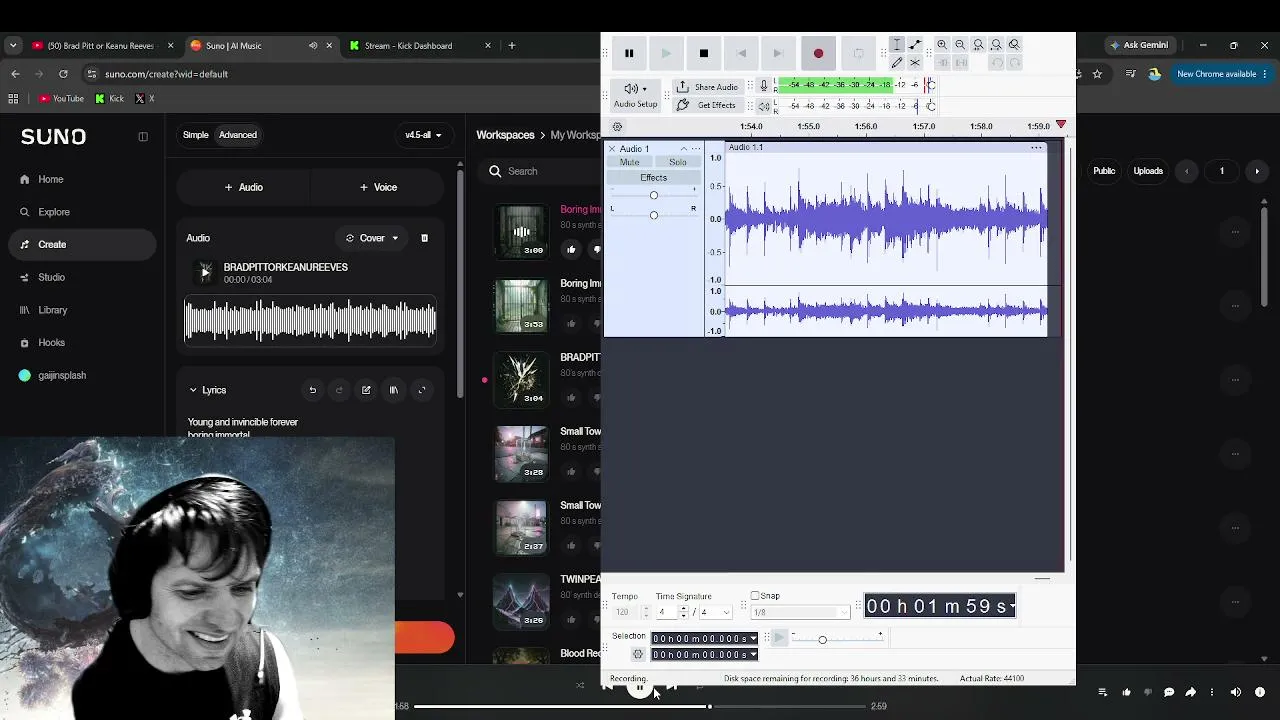Image resolution: width=1280 pixels, height=720 pixels.
Task: Open Effects for Audio 1 track
Action: coord(653,178)
